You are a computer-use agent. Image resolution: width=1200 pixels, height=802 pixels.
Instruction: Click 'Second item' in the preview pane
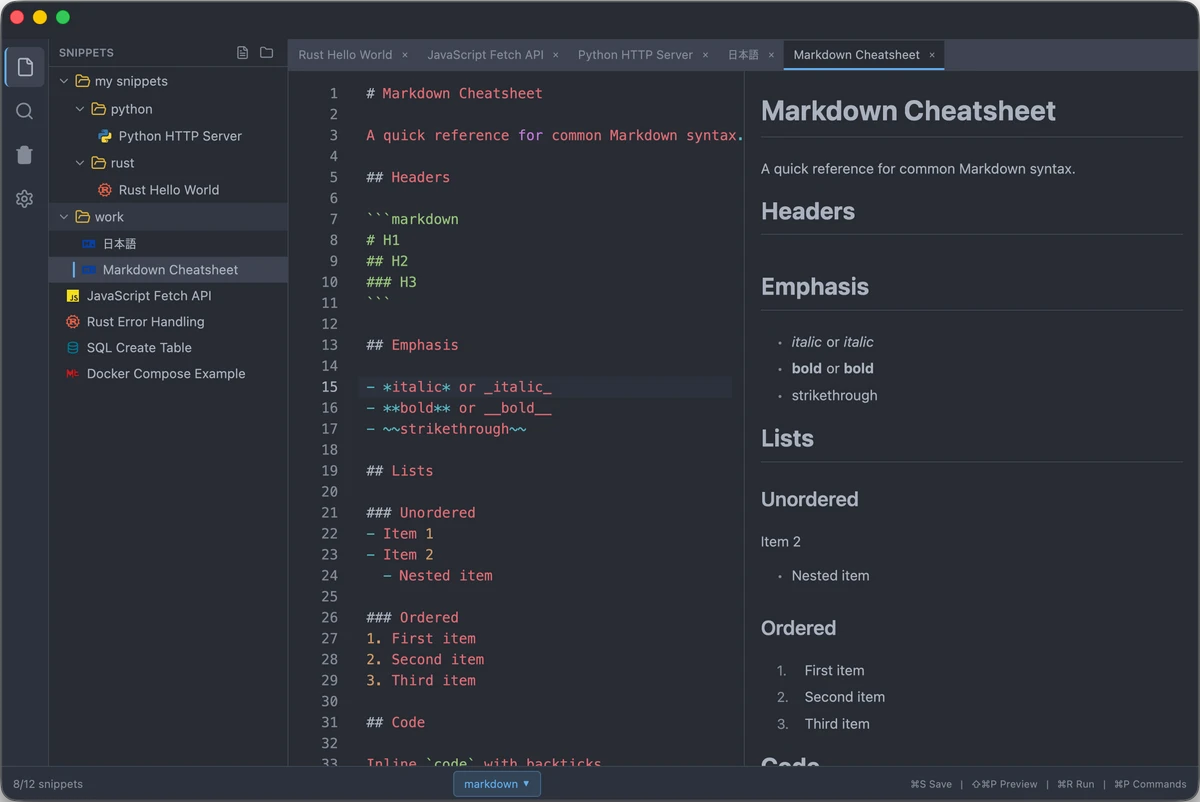[845, 697]
